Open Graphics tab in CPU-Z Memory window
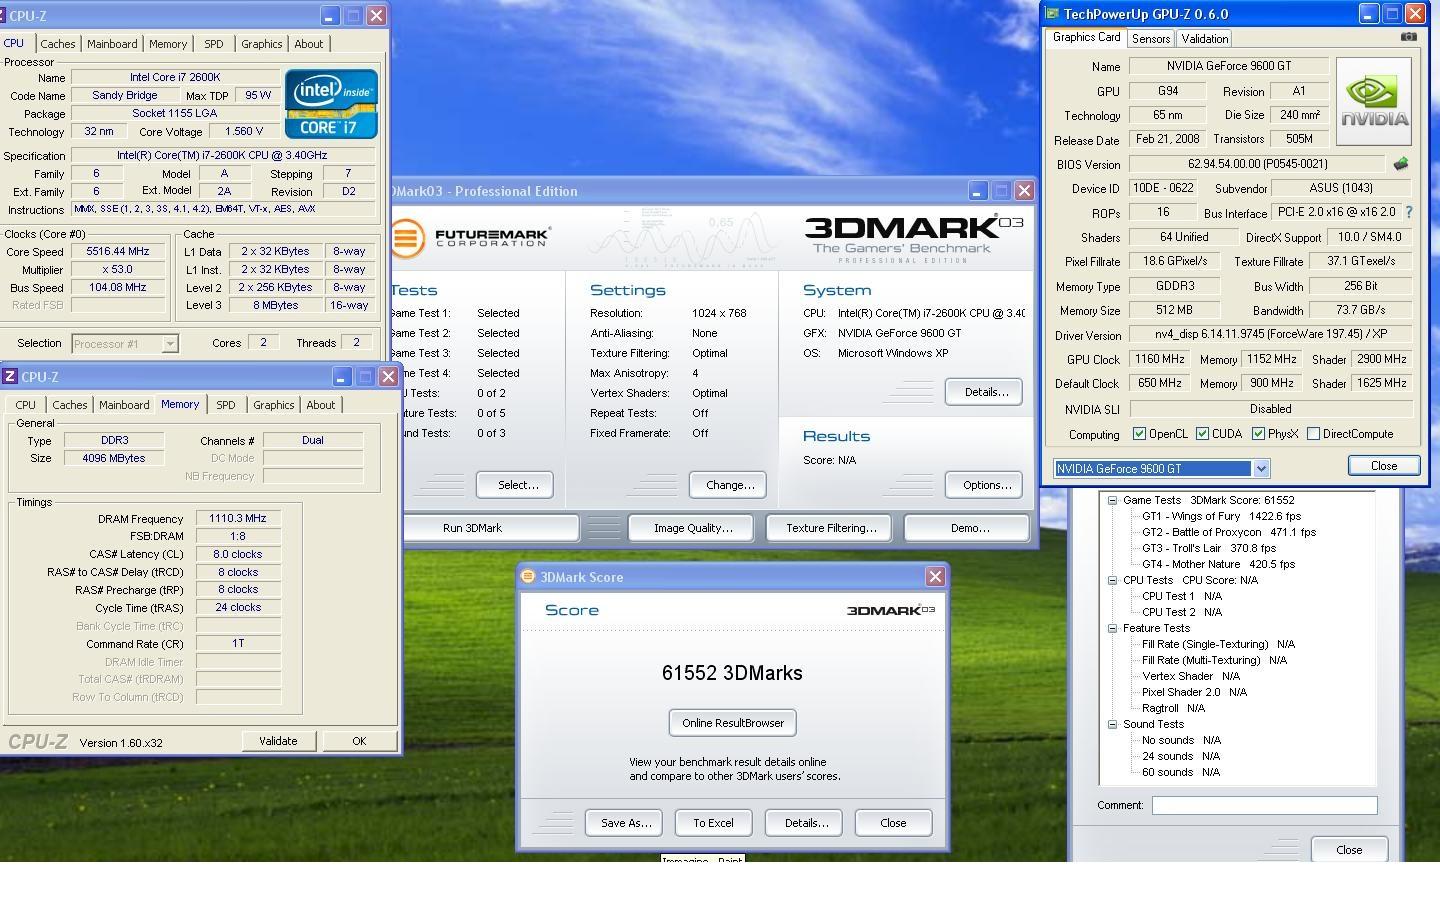The width and height of the screenshot is (1440, 900). (273, 405)
